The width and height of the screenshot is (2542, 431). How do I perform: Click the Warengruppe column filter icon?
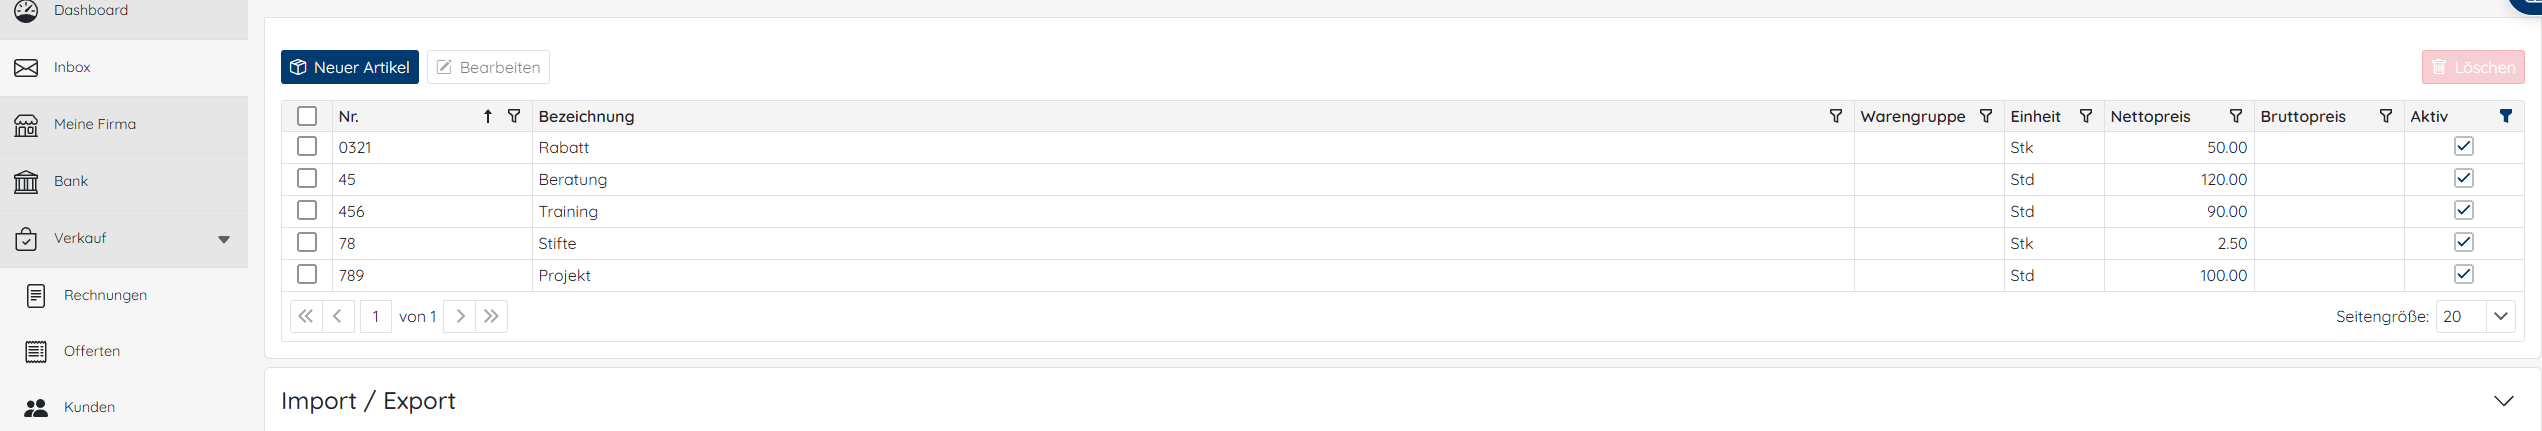pyautogui.click(x=1986, y=116)
